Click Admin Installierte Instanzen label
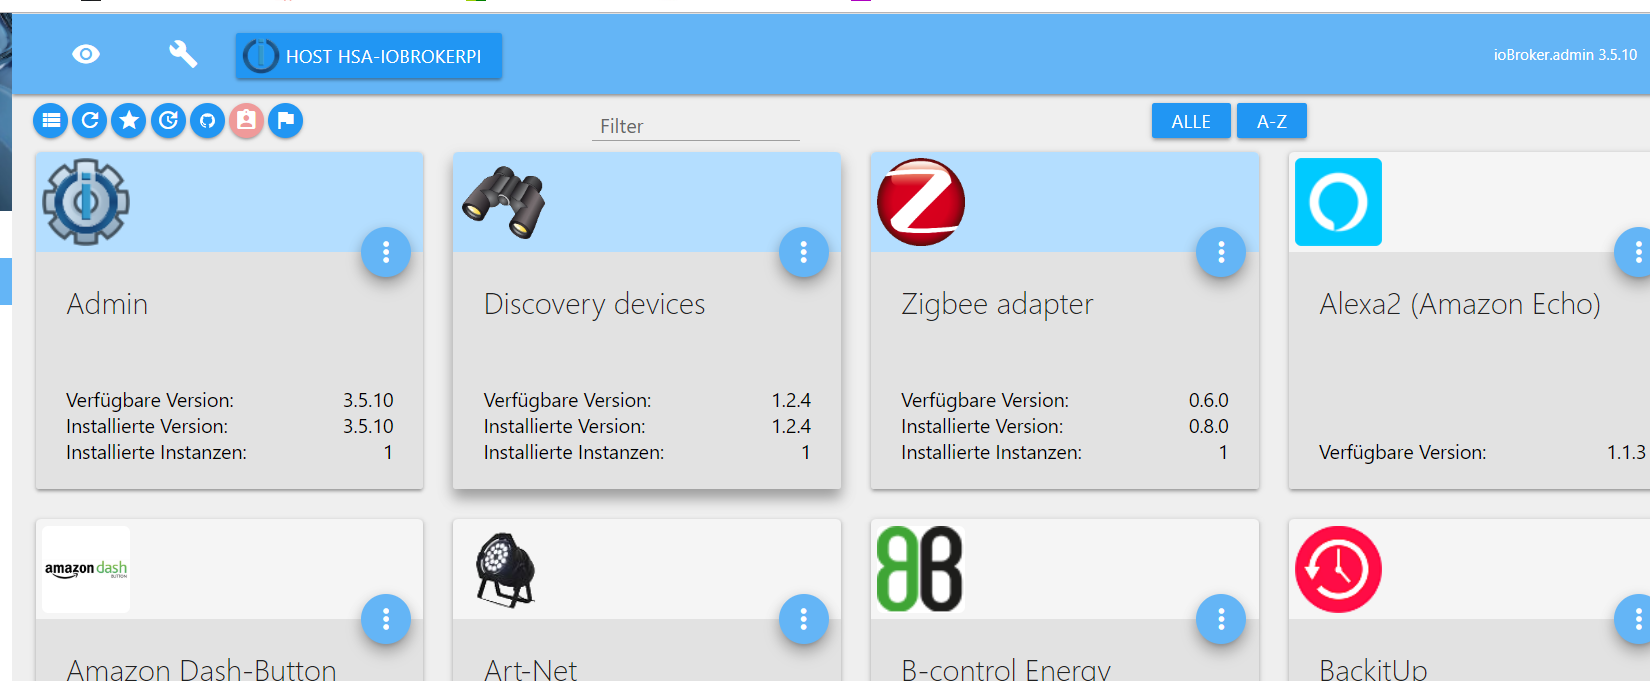Image resolution: width=1650 pixels, height=681 pixels. click(x=156, y=452)
